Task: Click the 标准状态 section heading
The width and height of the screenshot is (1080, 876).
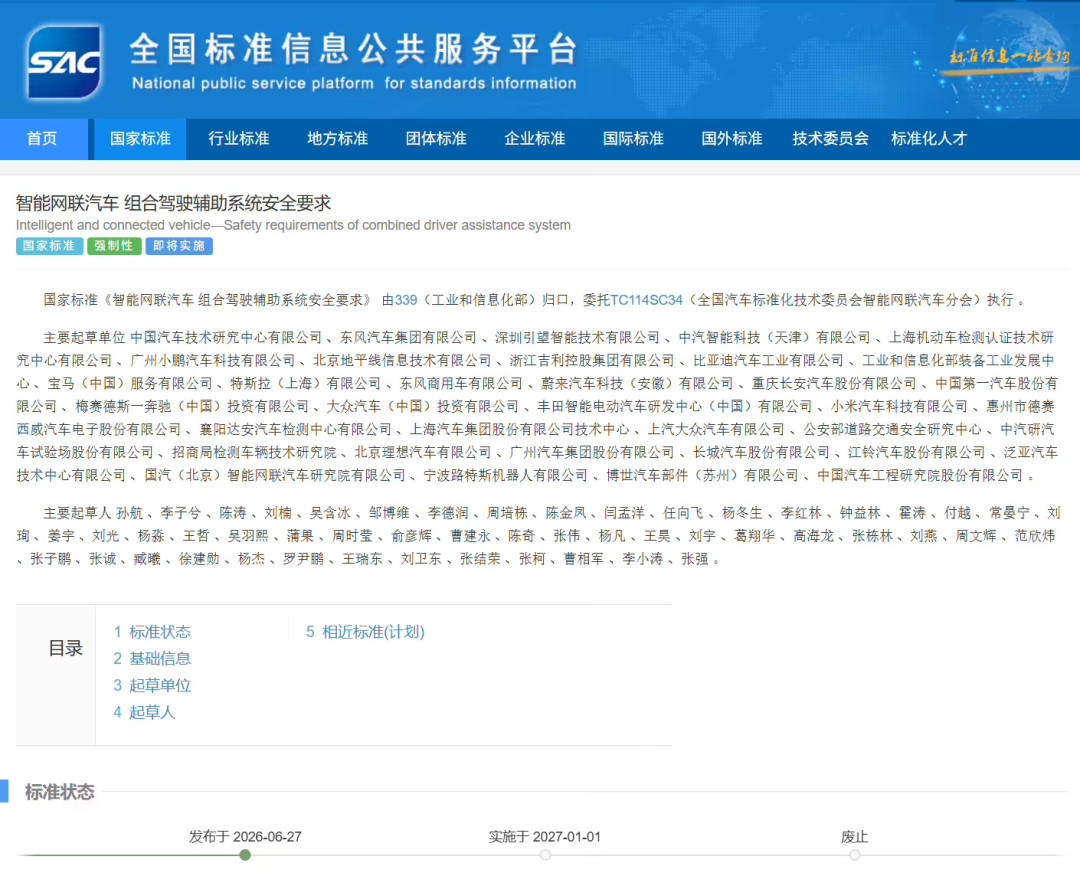Action: point(60,792)
